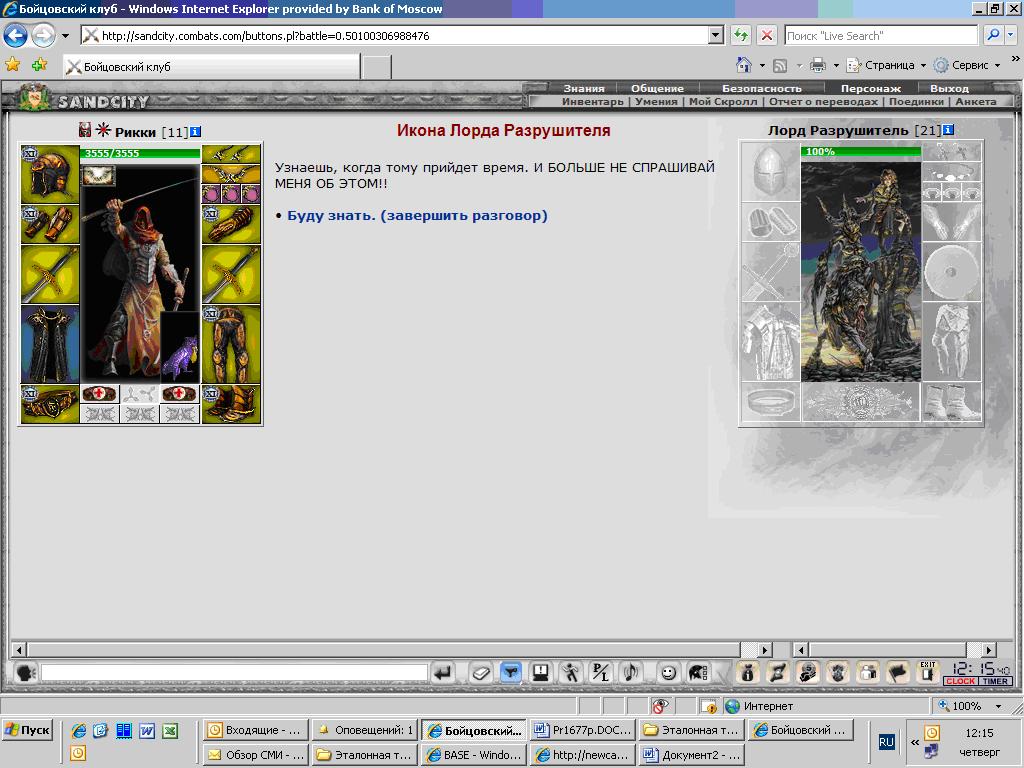1024x768 pixels.
Task: Open the Знания menu
Action: click(584, 88)
